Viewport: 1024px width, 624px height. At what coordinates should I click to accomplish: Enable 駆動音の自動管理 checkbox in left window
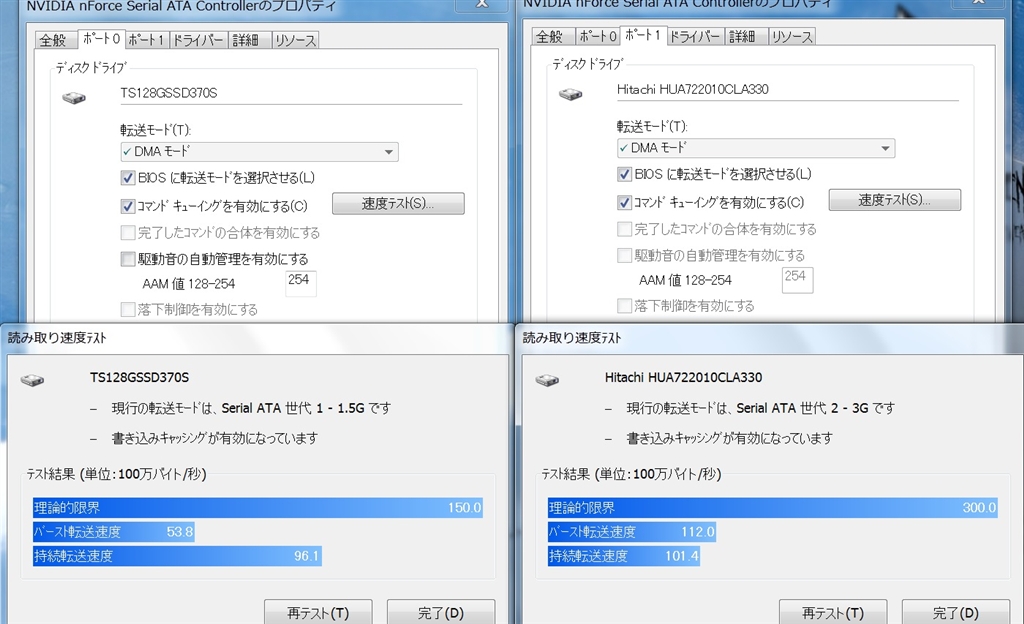(128, 259)
